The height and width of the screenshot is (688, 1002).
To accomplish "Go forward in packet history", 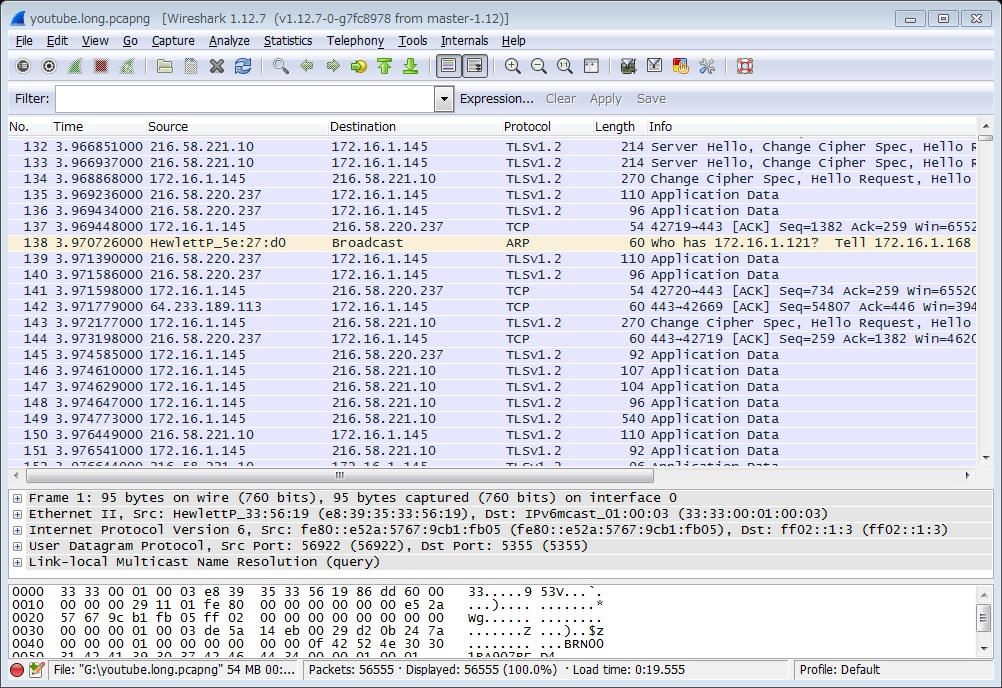I will pyautogui.click(x=333, y=66).
